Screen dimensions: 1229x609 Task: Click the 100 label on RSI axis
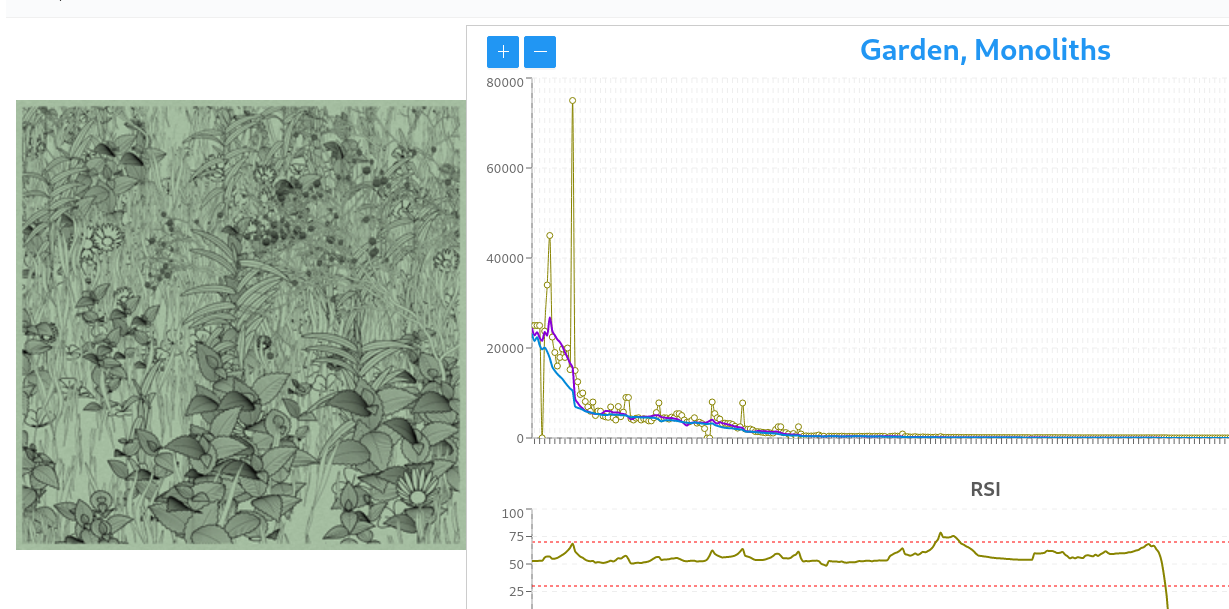click(x=512, y=514)
